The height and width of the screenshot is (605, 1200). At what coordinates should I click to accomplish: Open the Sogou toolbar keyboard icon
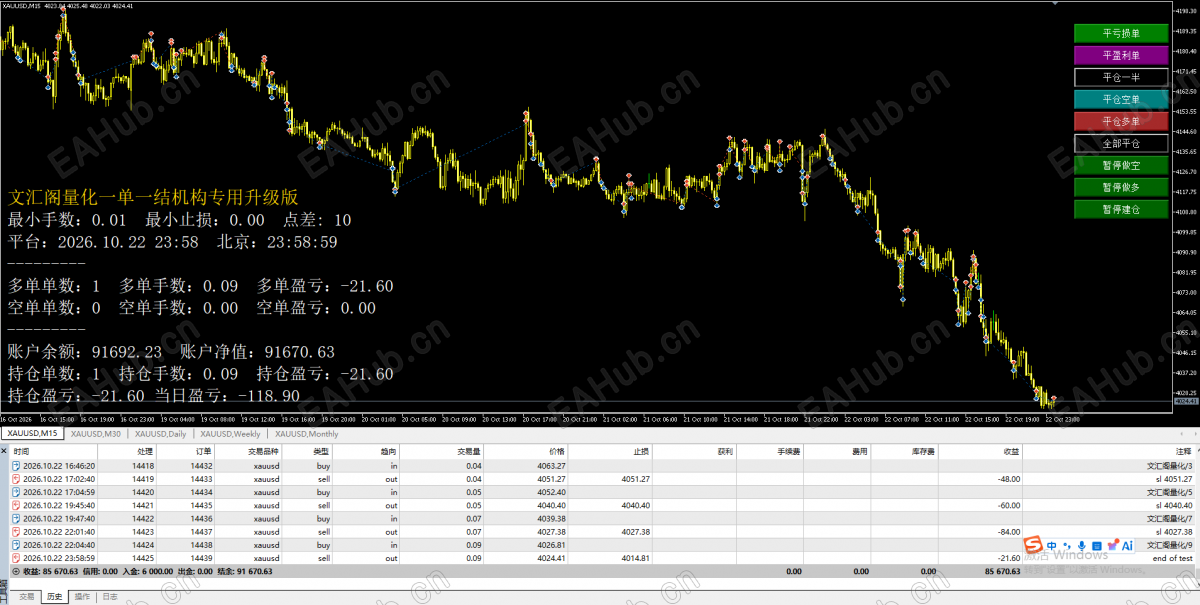[1098, 546]
